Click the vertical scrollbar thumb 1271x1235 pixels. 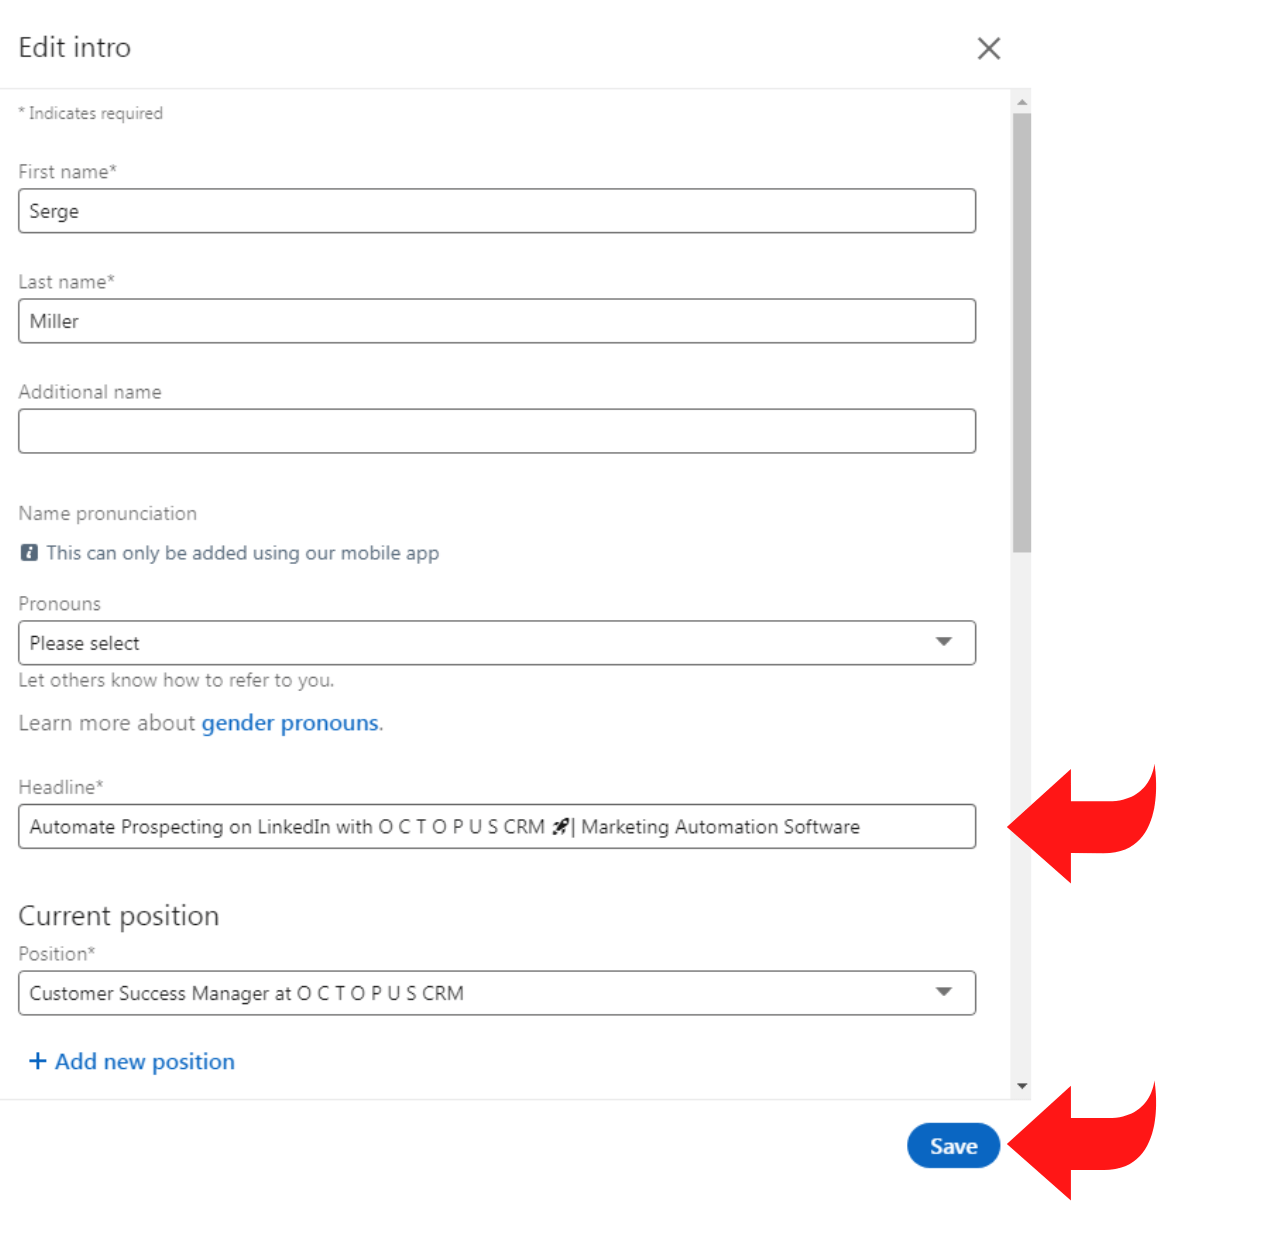(1021, 330)
